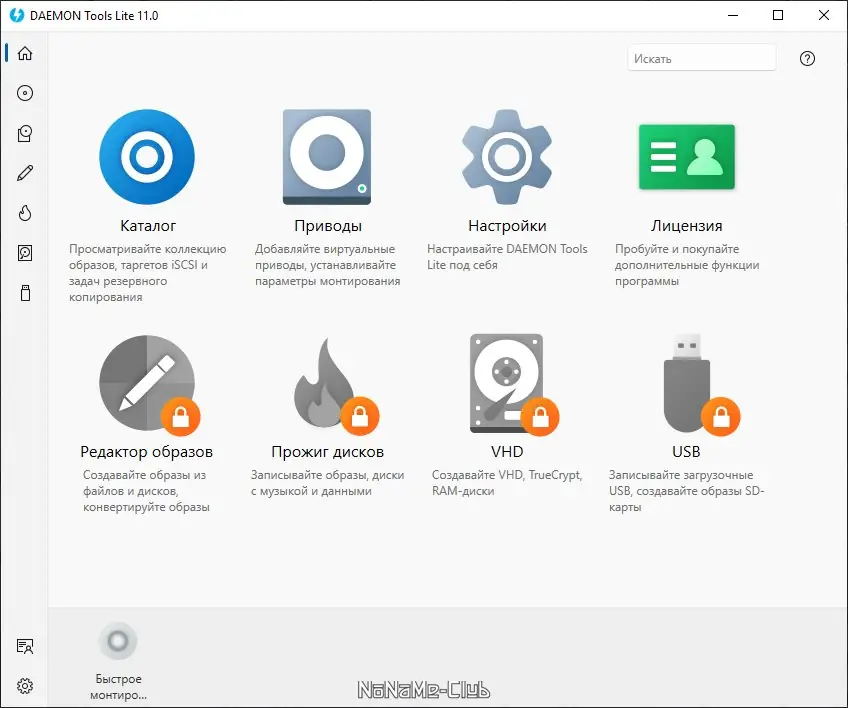Click the USB heading text

[x=686, y=452]
